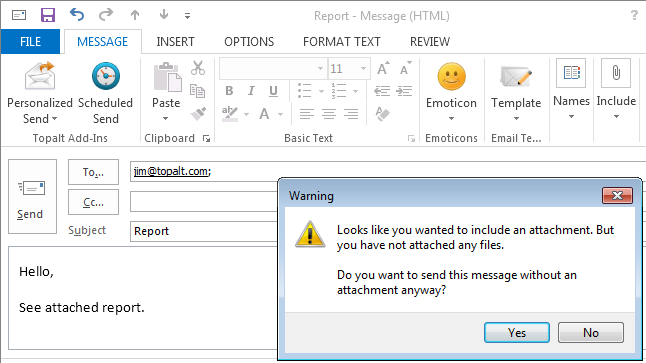The width and height of the screenshot is (646, 363).
Task: Toggle Underline formatting
Action: (273, 91)
